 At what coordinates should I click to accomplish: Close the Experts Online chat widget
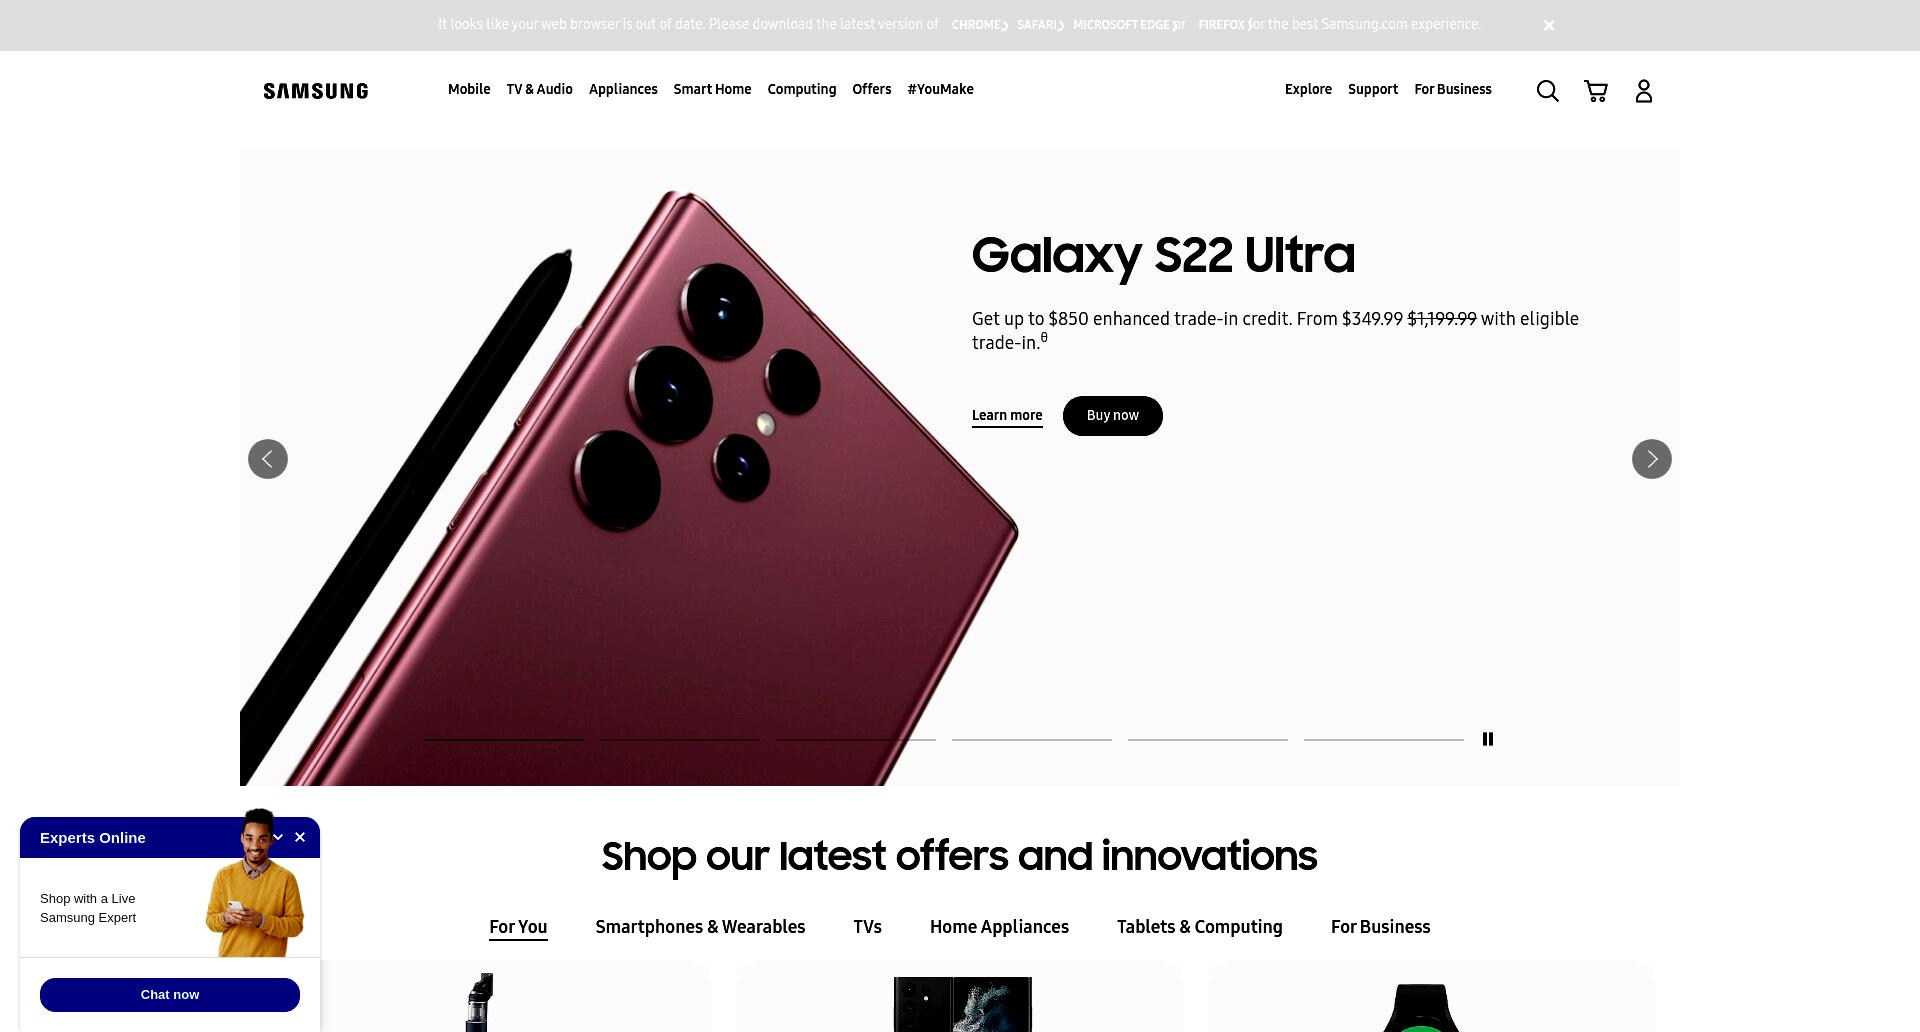click(x=300, y=837)
